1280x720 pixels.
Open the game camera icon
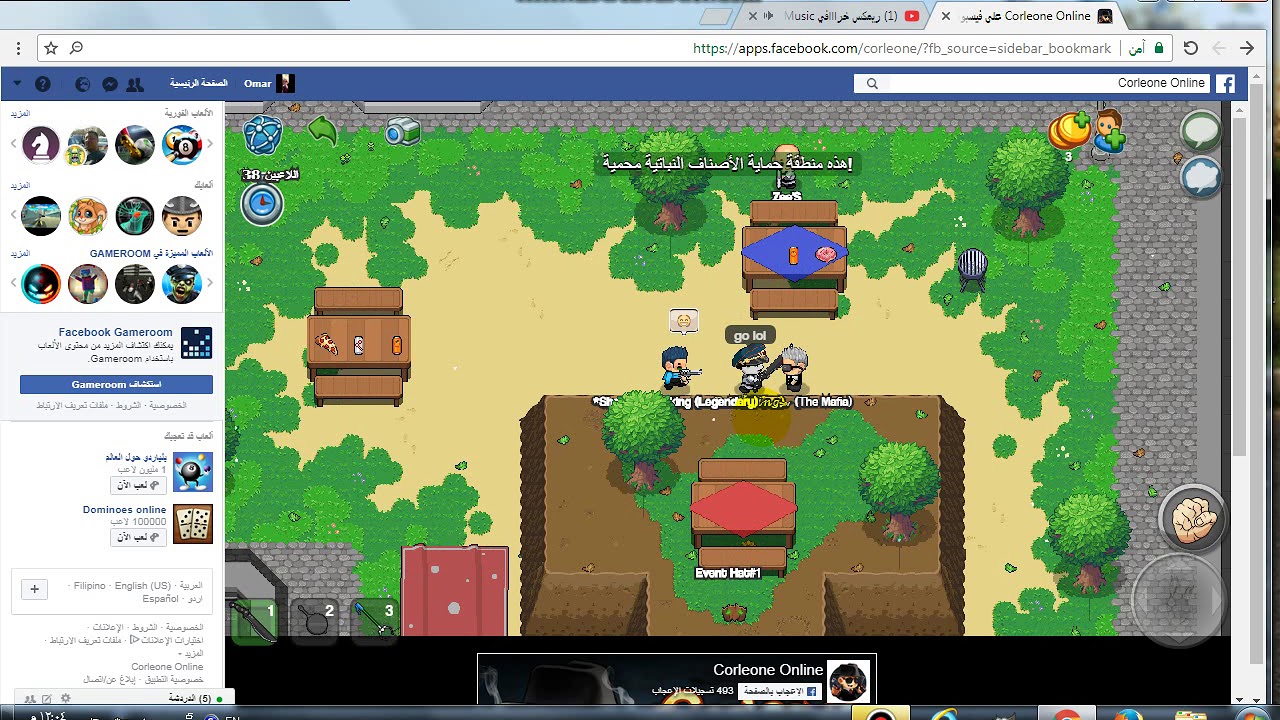(x=402, y=132)
